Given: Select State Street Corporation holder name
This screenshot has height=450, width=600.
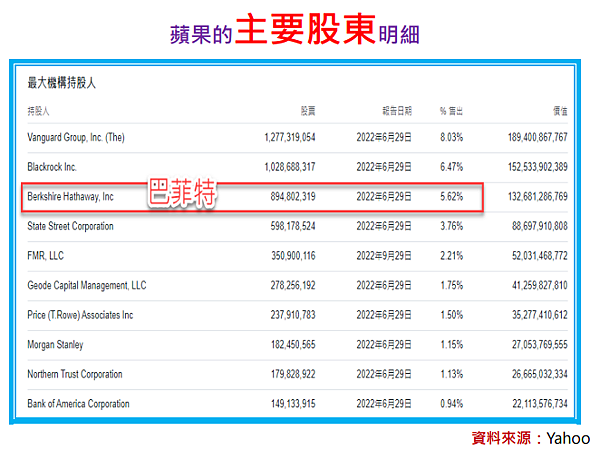Looking at the screenshot, I should [70, 226].
